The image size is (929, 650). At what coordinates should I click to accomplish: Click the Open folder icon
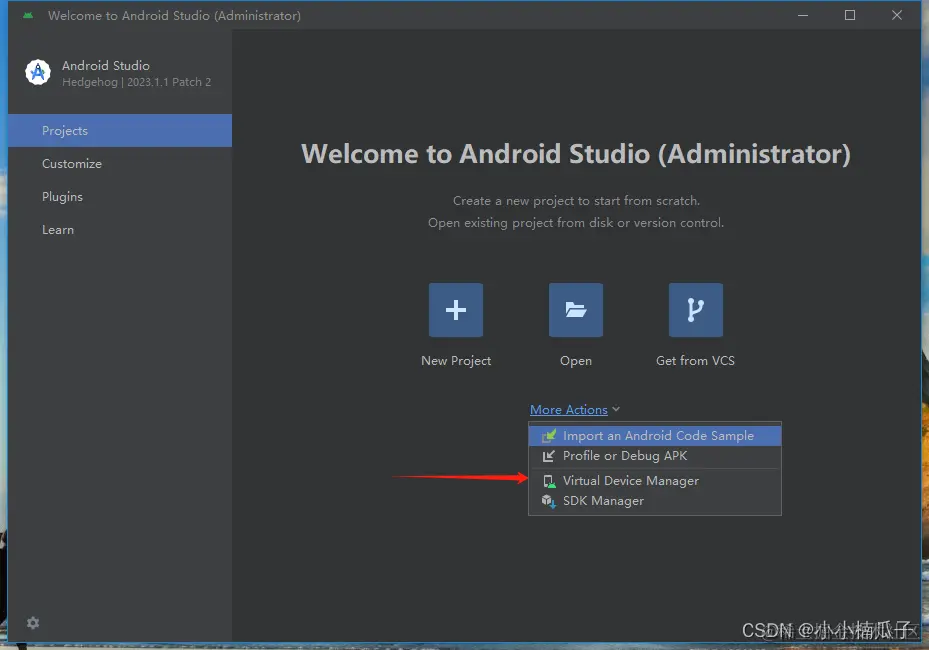tap(575, 310)
